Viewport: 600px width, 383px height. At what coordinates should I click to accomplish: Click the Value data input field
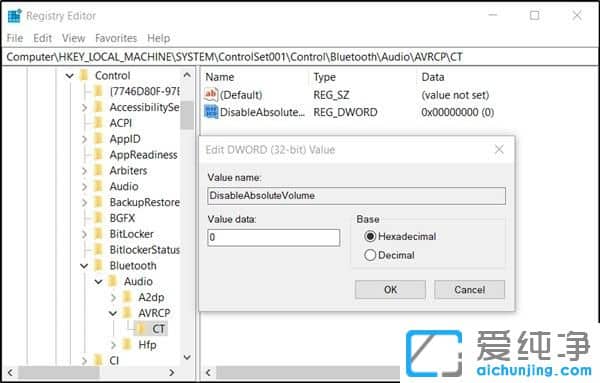[x=274, y=238]
